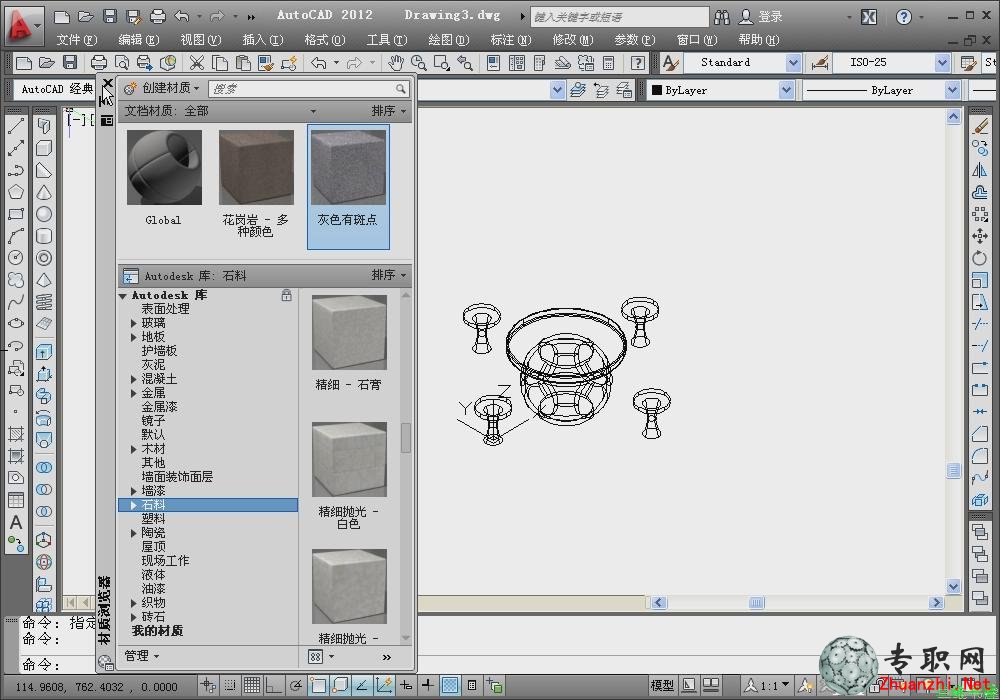Toggle 3D Object Snap in status bar
This screenshot has height=700, width=1000.
pyautogui.click(x=340, y=685)
